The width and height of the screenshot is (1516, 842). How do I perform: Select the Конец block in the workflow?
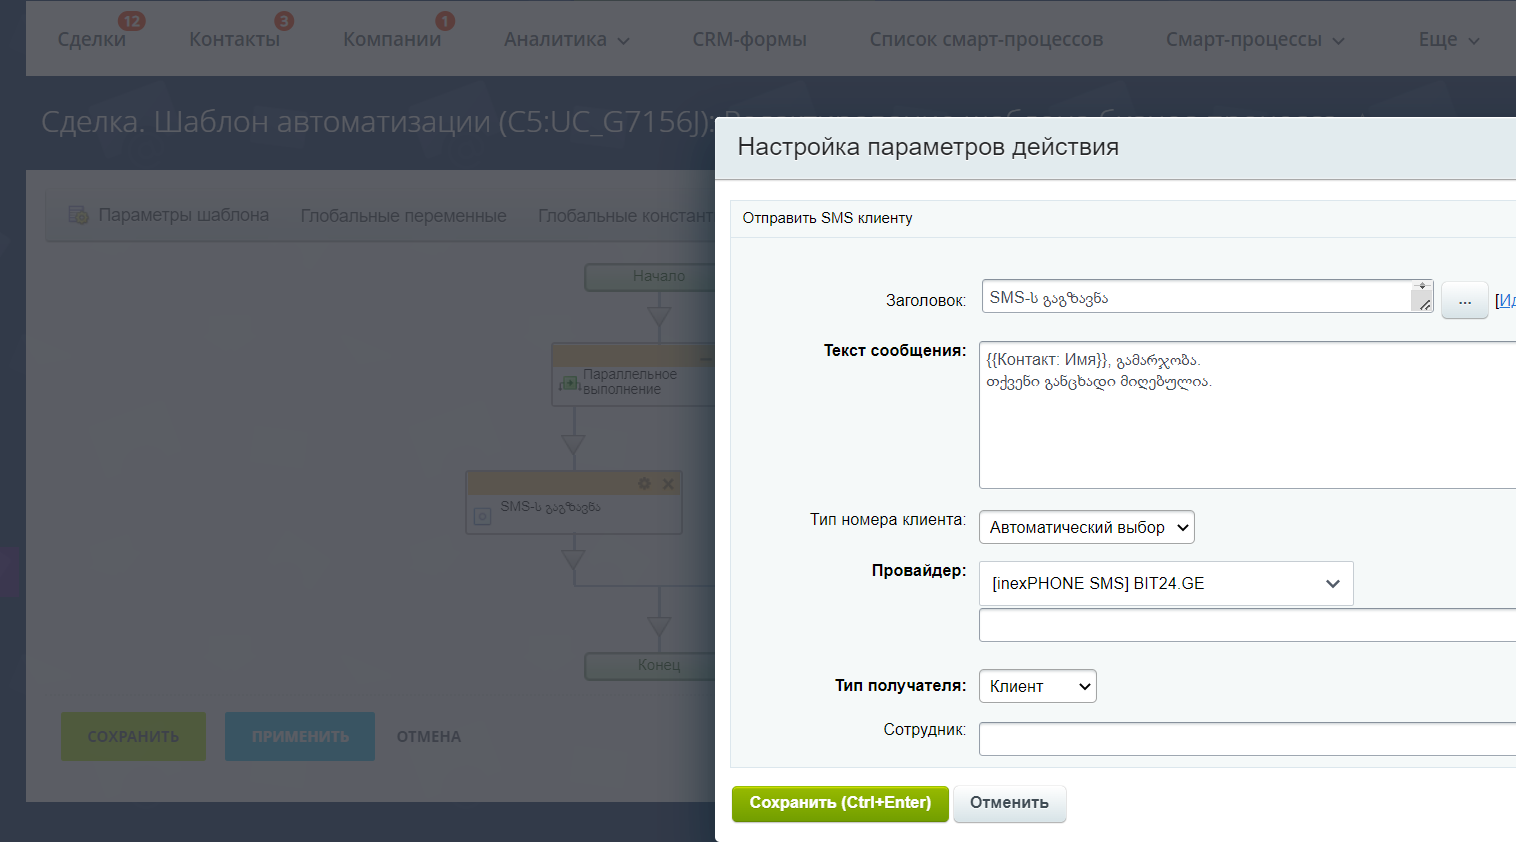pos(651,666)
